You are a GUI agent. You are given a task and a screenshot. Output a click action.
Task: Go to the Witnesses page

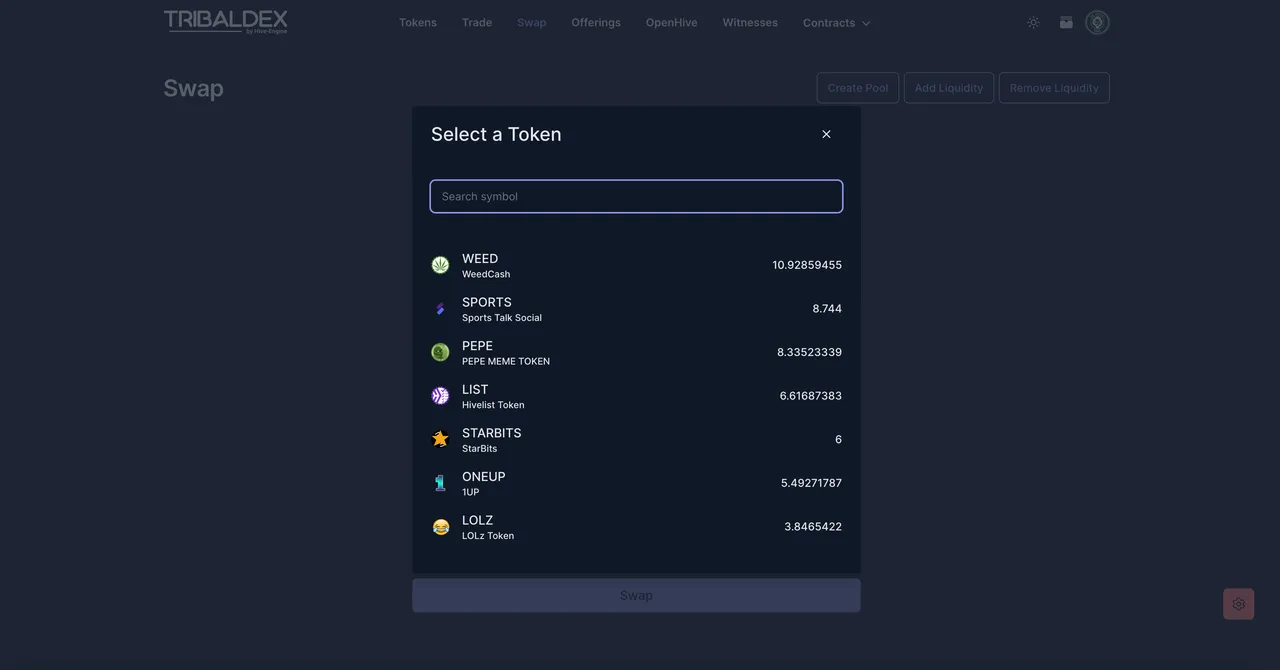[750, 22]
